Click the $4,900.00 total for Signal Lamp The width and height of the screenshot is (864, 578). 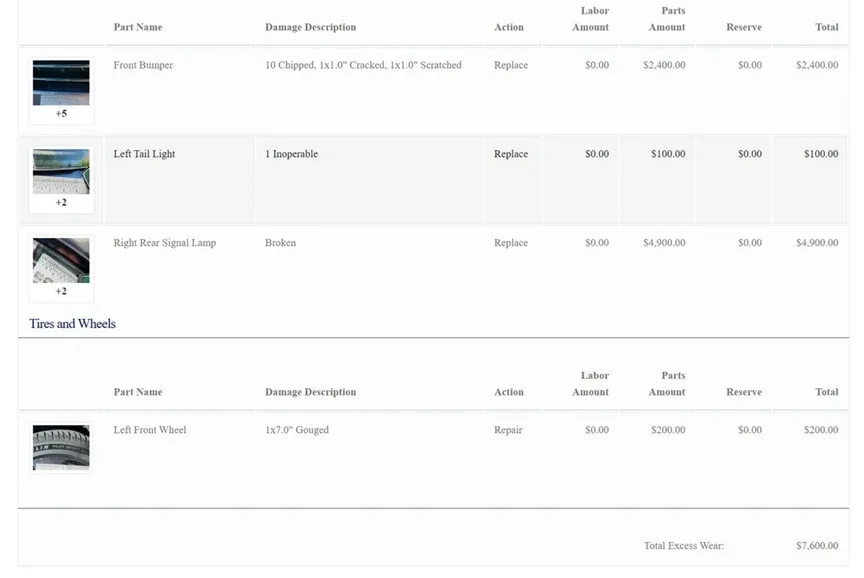tap(817, 243)
